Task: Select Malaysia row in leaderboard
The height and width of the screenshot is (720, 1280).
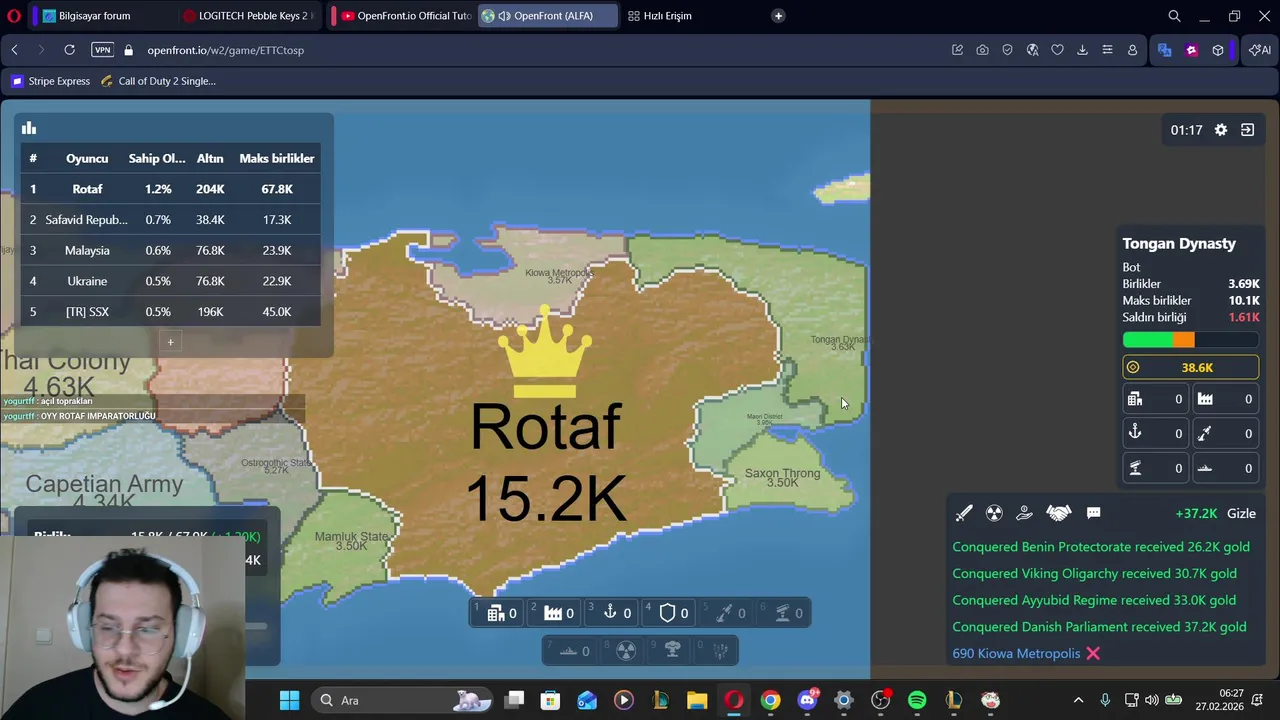Action: coord(170,250)
